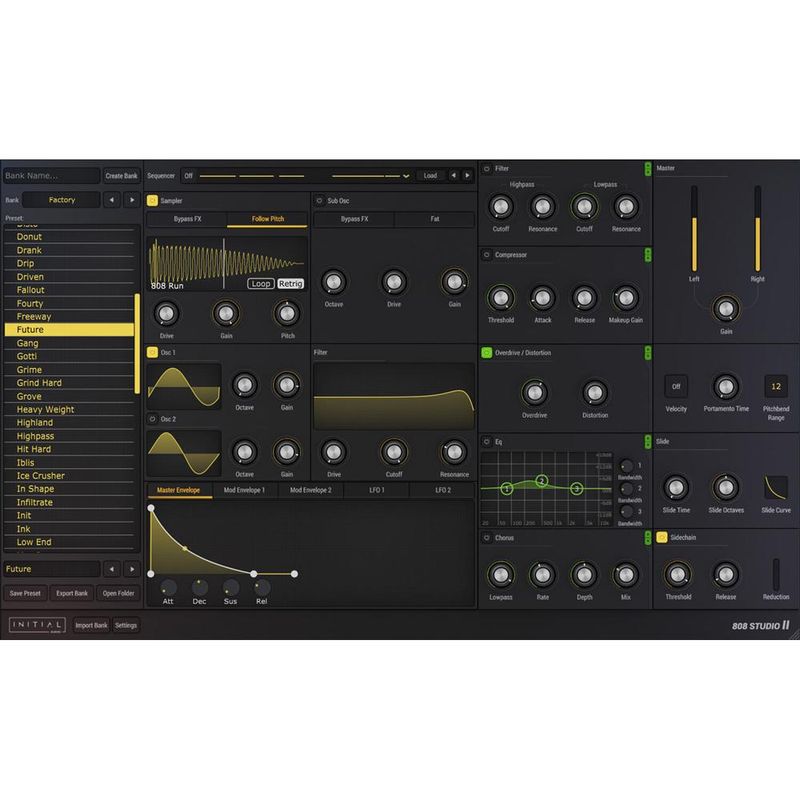Screen dimensions: 800x800
Task: Click the Save Preset button
Action: (x=25, y=593)
